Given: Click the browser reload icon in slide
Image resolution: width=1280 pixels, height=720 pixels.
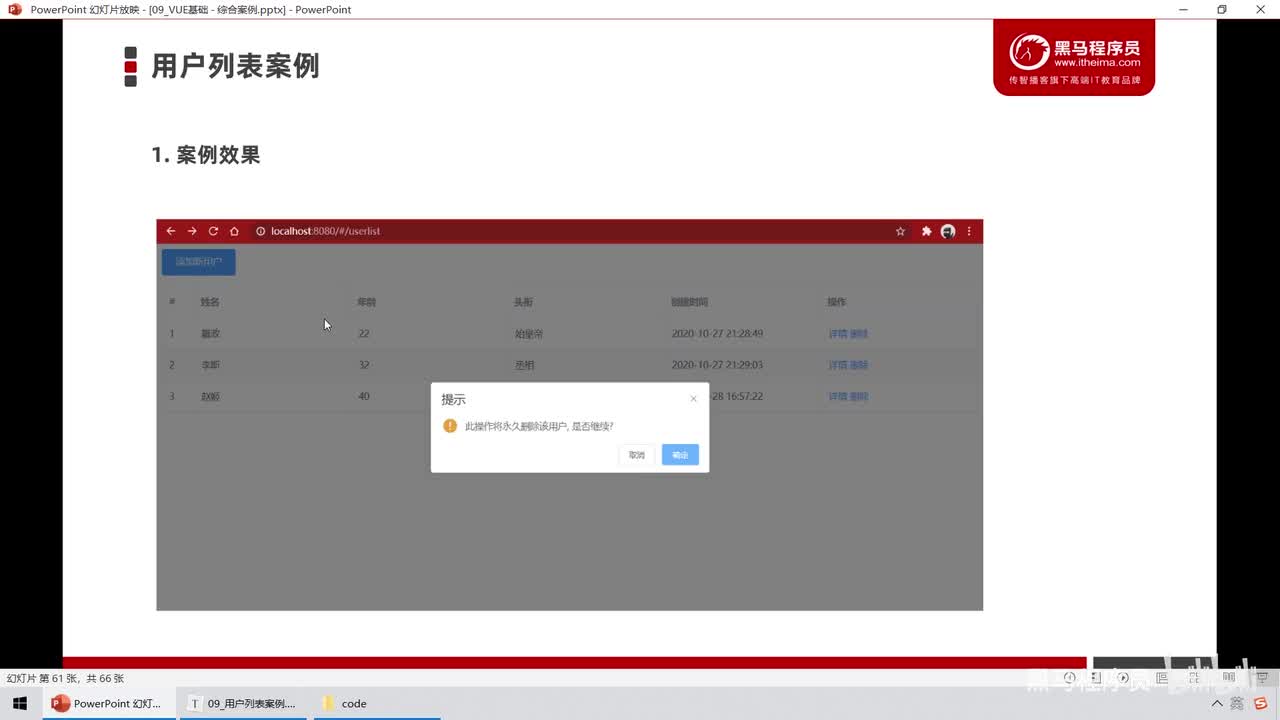Looking at the screenshot, I should pyautogui.click(x=213, y=231).
